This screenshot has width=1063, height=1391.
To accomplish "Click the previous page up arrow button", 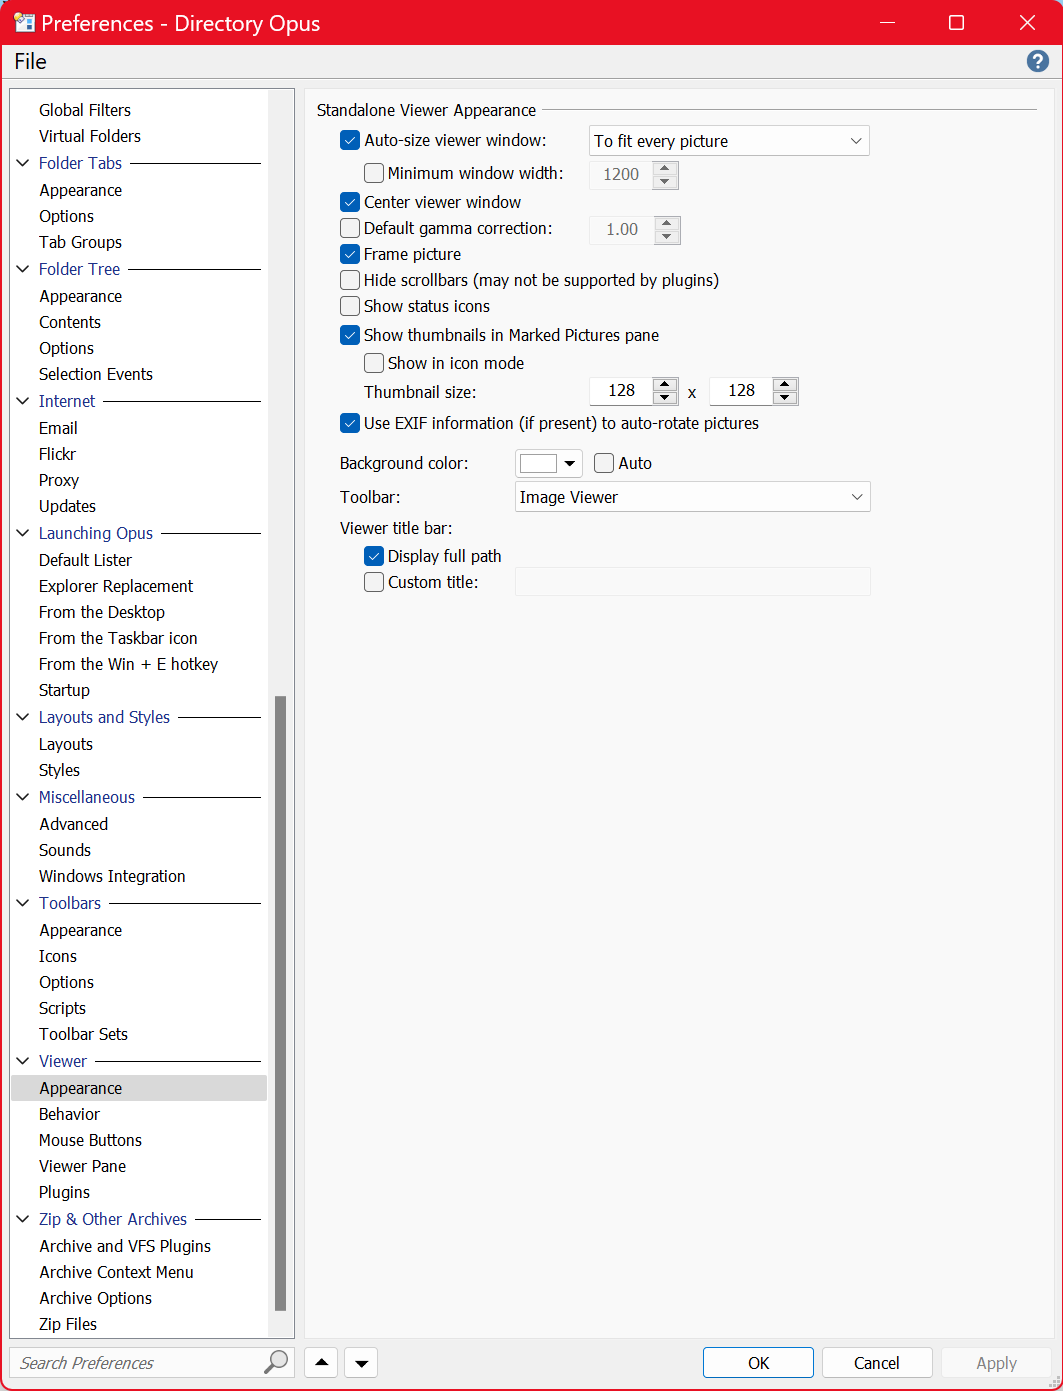I will (321, 1363).
